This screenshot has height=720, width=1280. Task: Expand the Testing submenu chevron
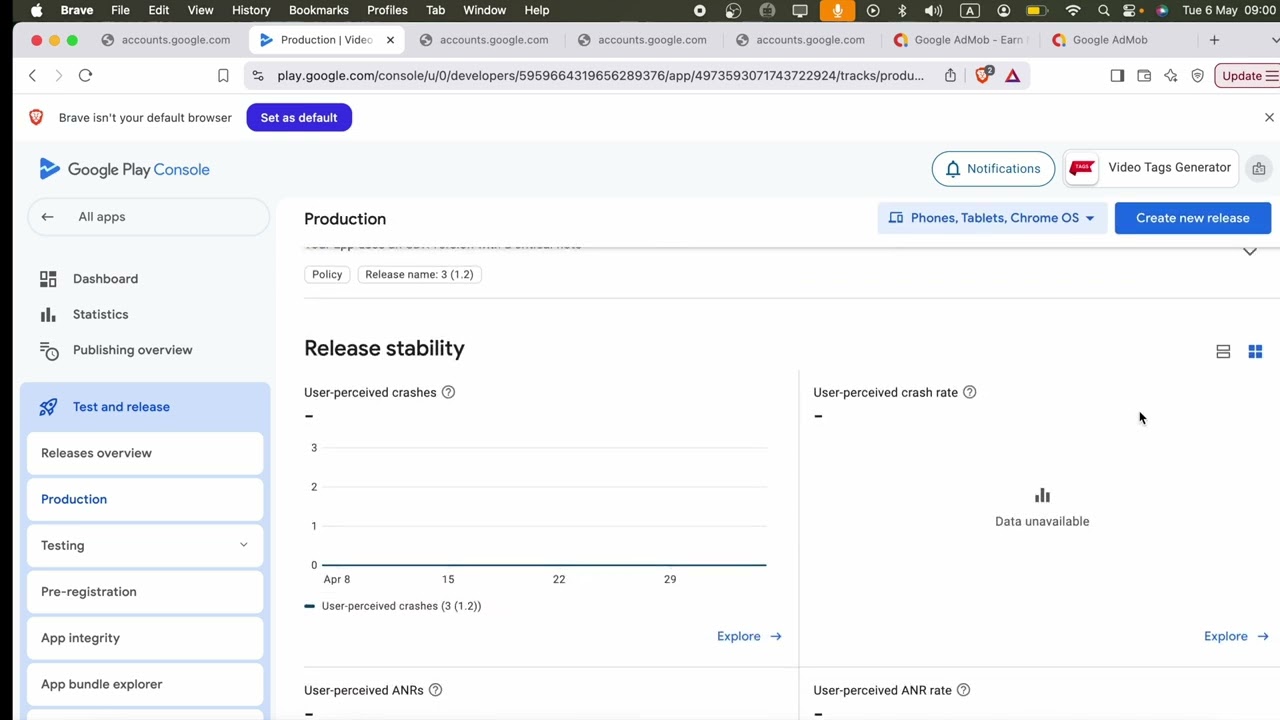[243, 545]
